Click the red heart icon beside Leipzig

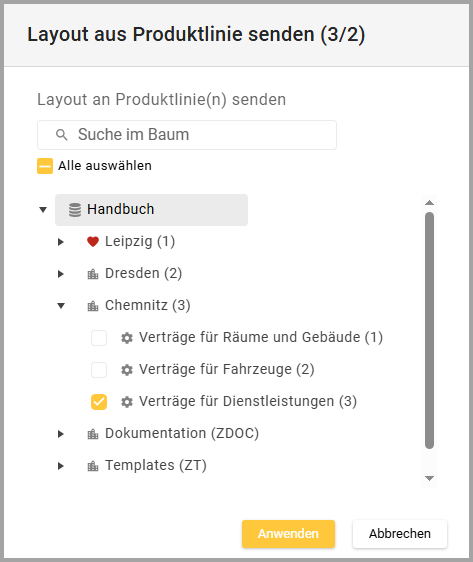coord(93,242)
